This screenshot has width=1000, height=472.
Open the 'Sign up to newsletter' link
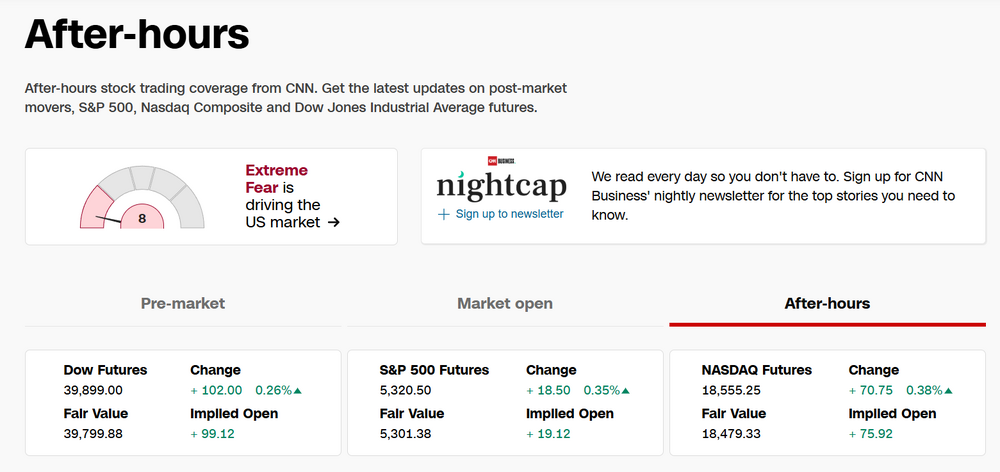(x=509, y=214)
